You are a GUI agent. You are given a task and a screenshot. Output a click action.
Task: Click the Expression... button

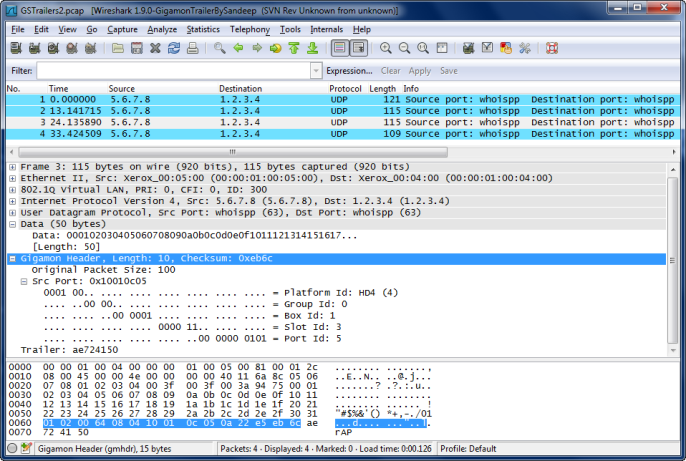coord(349,71)
